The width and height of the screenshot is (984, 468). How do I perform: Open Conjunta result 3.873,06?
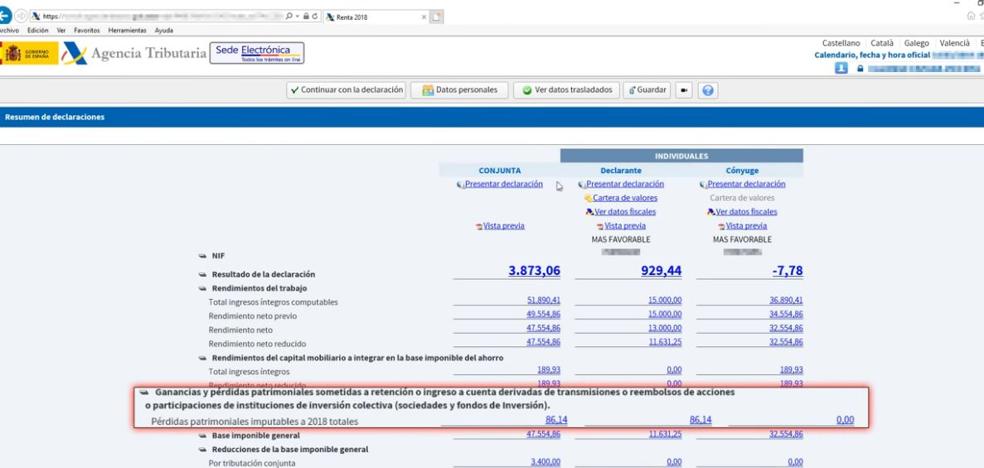coord(534,271)
